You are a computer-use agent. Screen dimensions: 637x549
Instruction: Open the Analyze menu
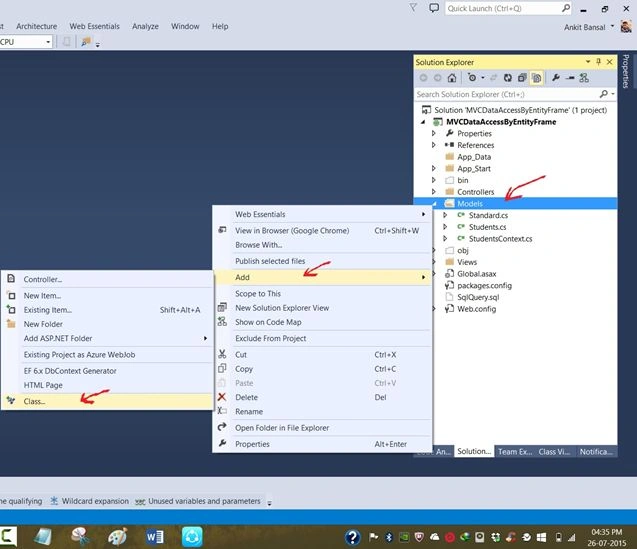point(145,26)
